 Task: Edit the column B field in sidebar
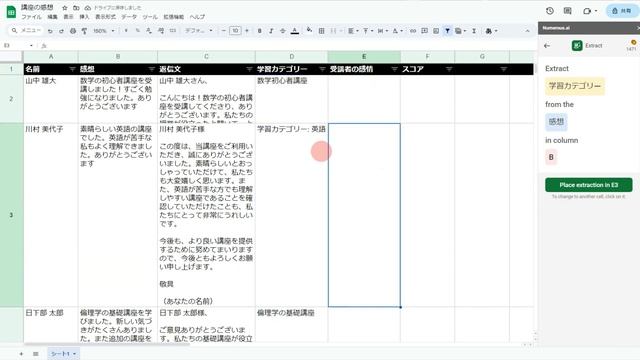pyautogui.click(x=551, y=157)
